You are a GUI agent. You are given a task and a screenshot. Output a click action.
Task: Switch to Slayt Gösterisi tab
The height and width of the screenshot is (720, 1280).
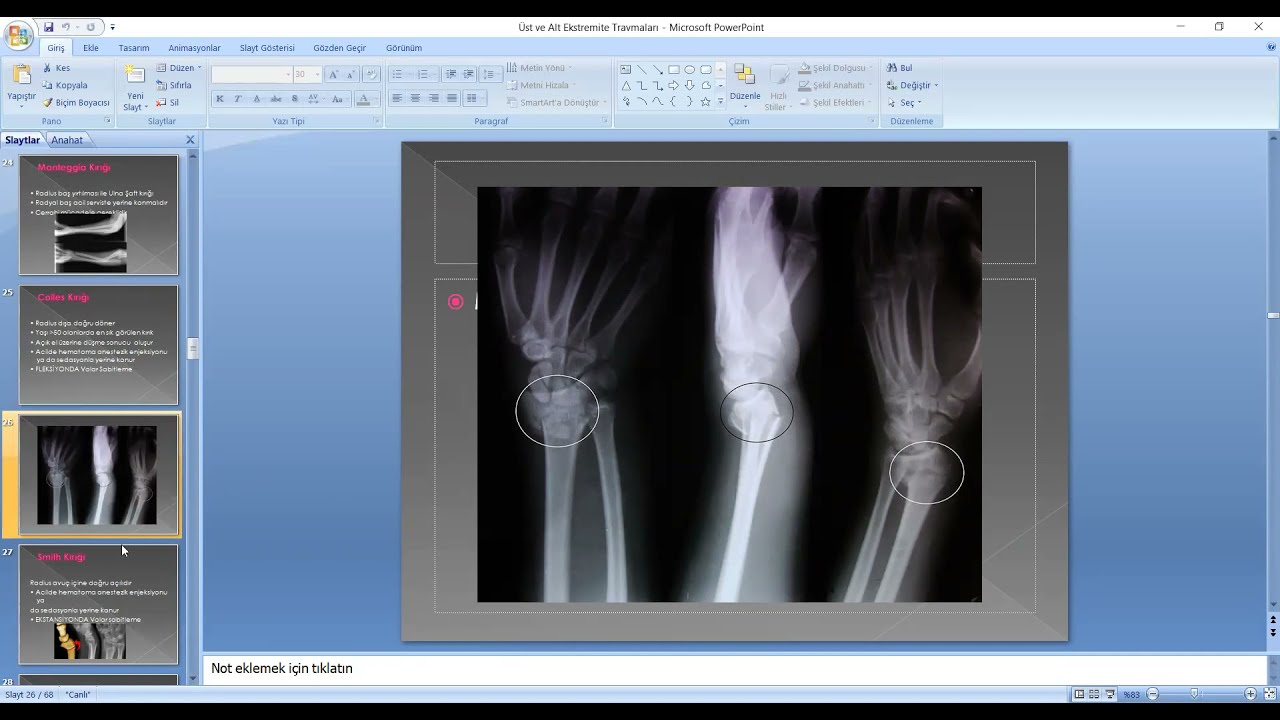pos(267,48)
